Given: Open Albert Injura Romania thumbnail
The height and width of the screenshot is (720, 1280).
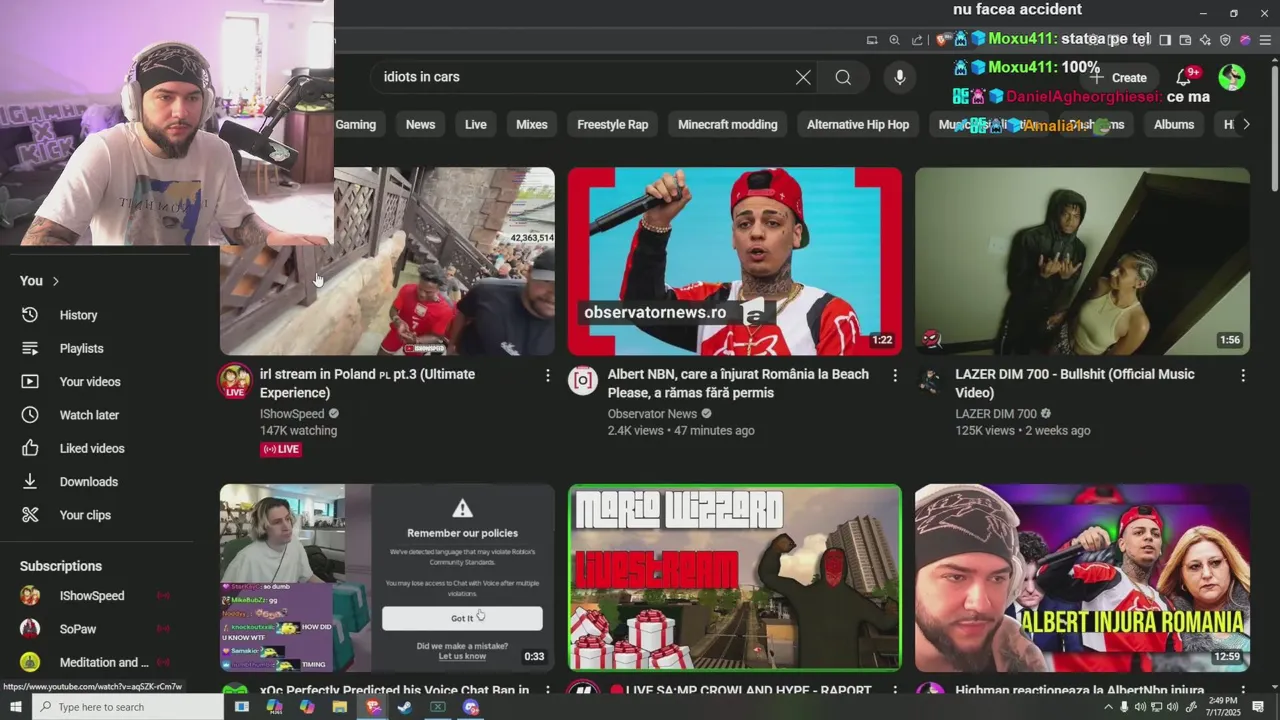Looking at the screenshot, I should coord(1082,577).
